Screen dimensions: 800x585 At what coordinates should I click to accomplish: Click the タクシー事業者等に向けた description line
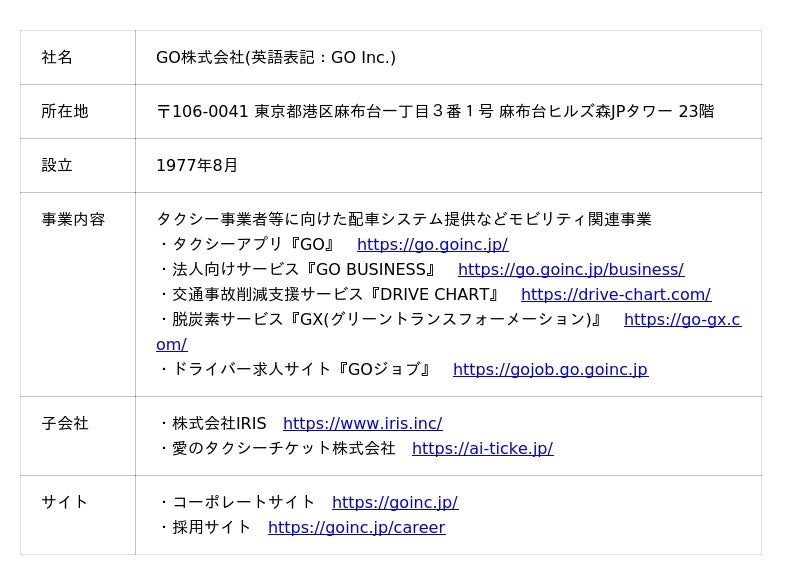(x=403, y=220)
